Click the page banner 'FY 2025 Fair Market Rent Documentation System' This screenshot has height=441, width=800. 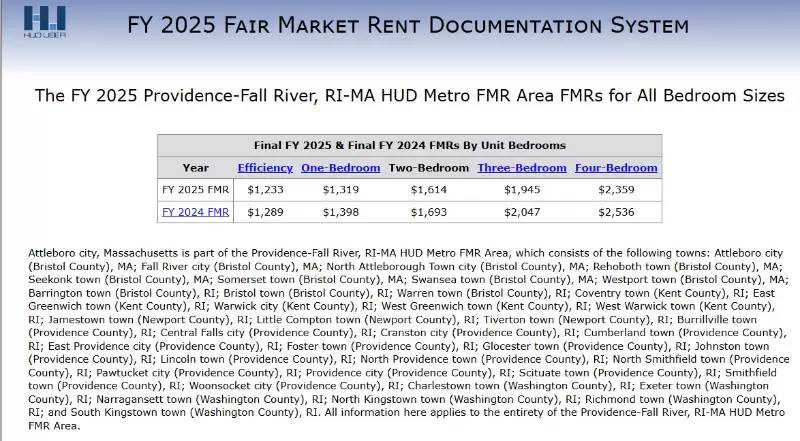click(x=408, y=25)
